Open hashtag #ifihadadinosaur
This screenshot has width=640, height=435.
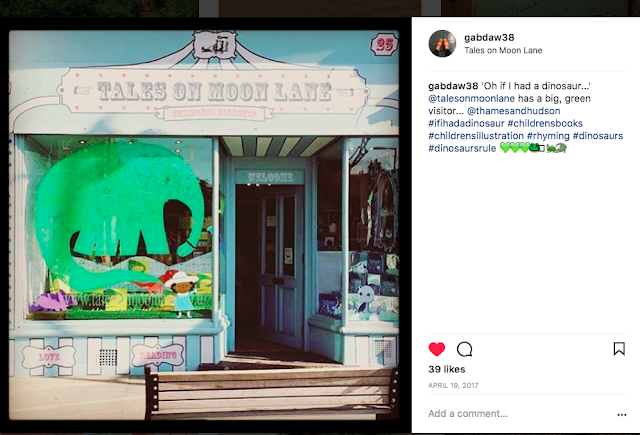click(x=466, y=123)
